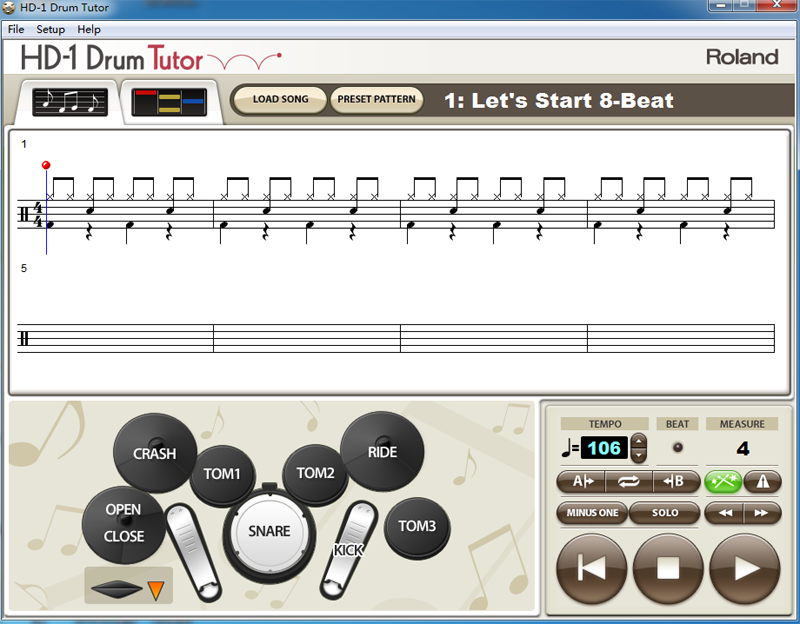Click measure number 1 on the score
Screen dimensions: 800x624
[23, 144]
